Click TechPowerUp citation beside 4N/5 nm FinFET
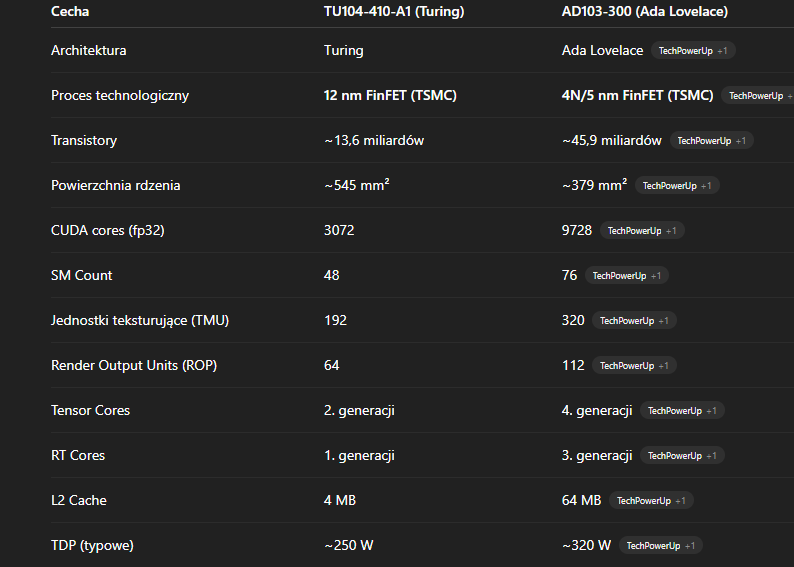 [757, 96]
